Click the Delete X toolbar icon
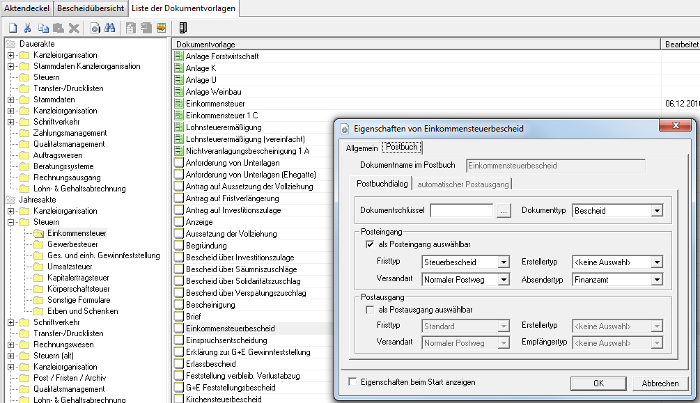Viewport: 700px width, 403px height. coord(74,29)
